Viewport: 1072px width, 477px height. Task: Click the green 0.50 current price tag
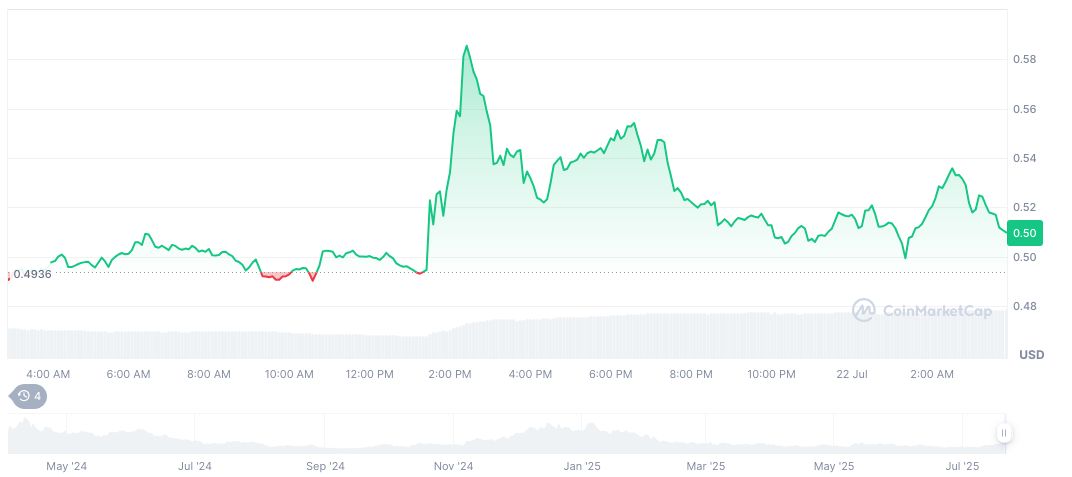pos(1026,233)
